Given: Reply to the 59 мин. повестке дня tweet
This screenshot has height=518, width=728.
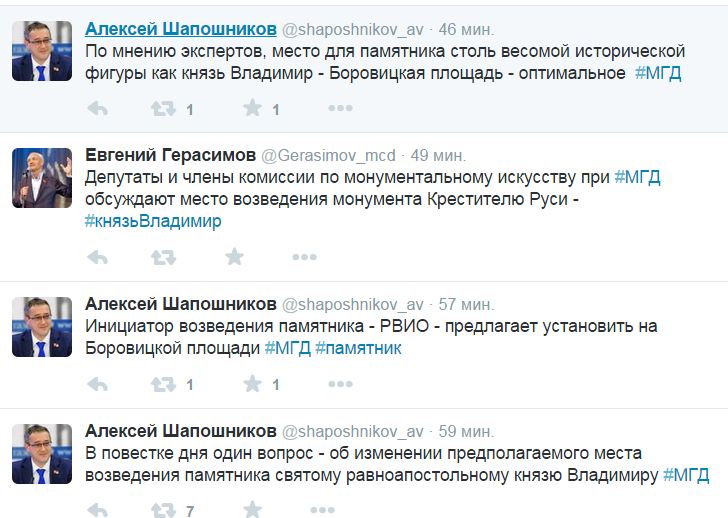Looking at the screenshot, I should coord(97,510).
